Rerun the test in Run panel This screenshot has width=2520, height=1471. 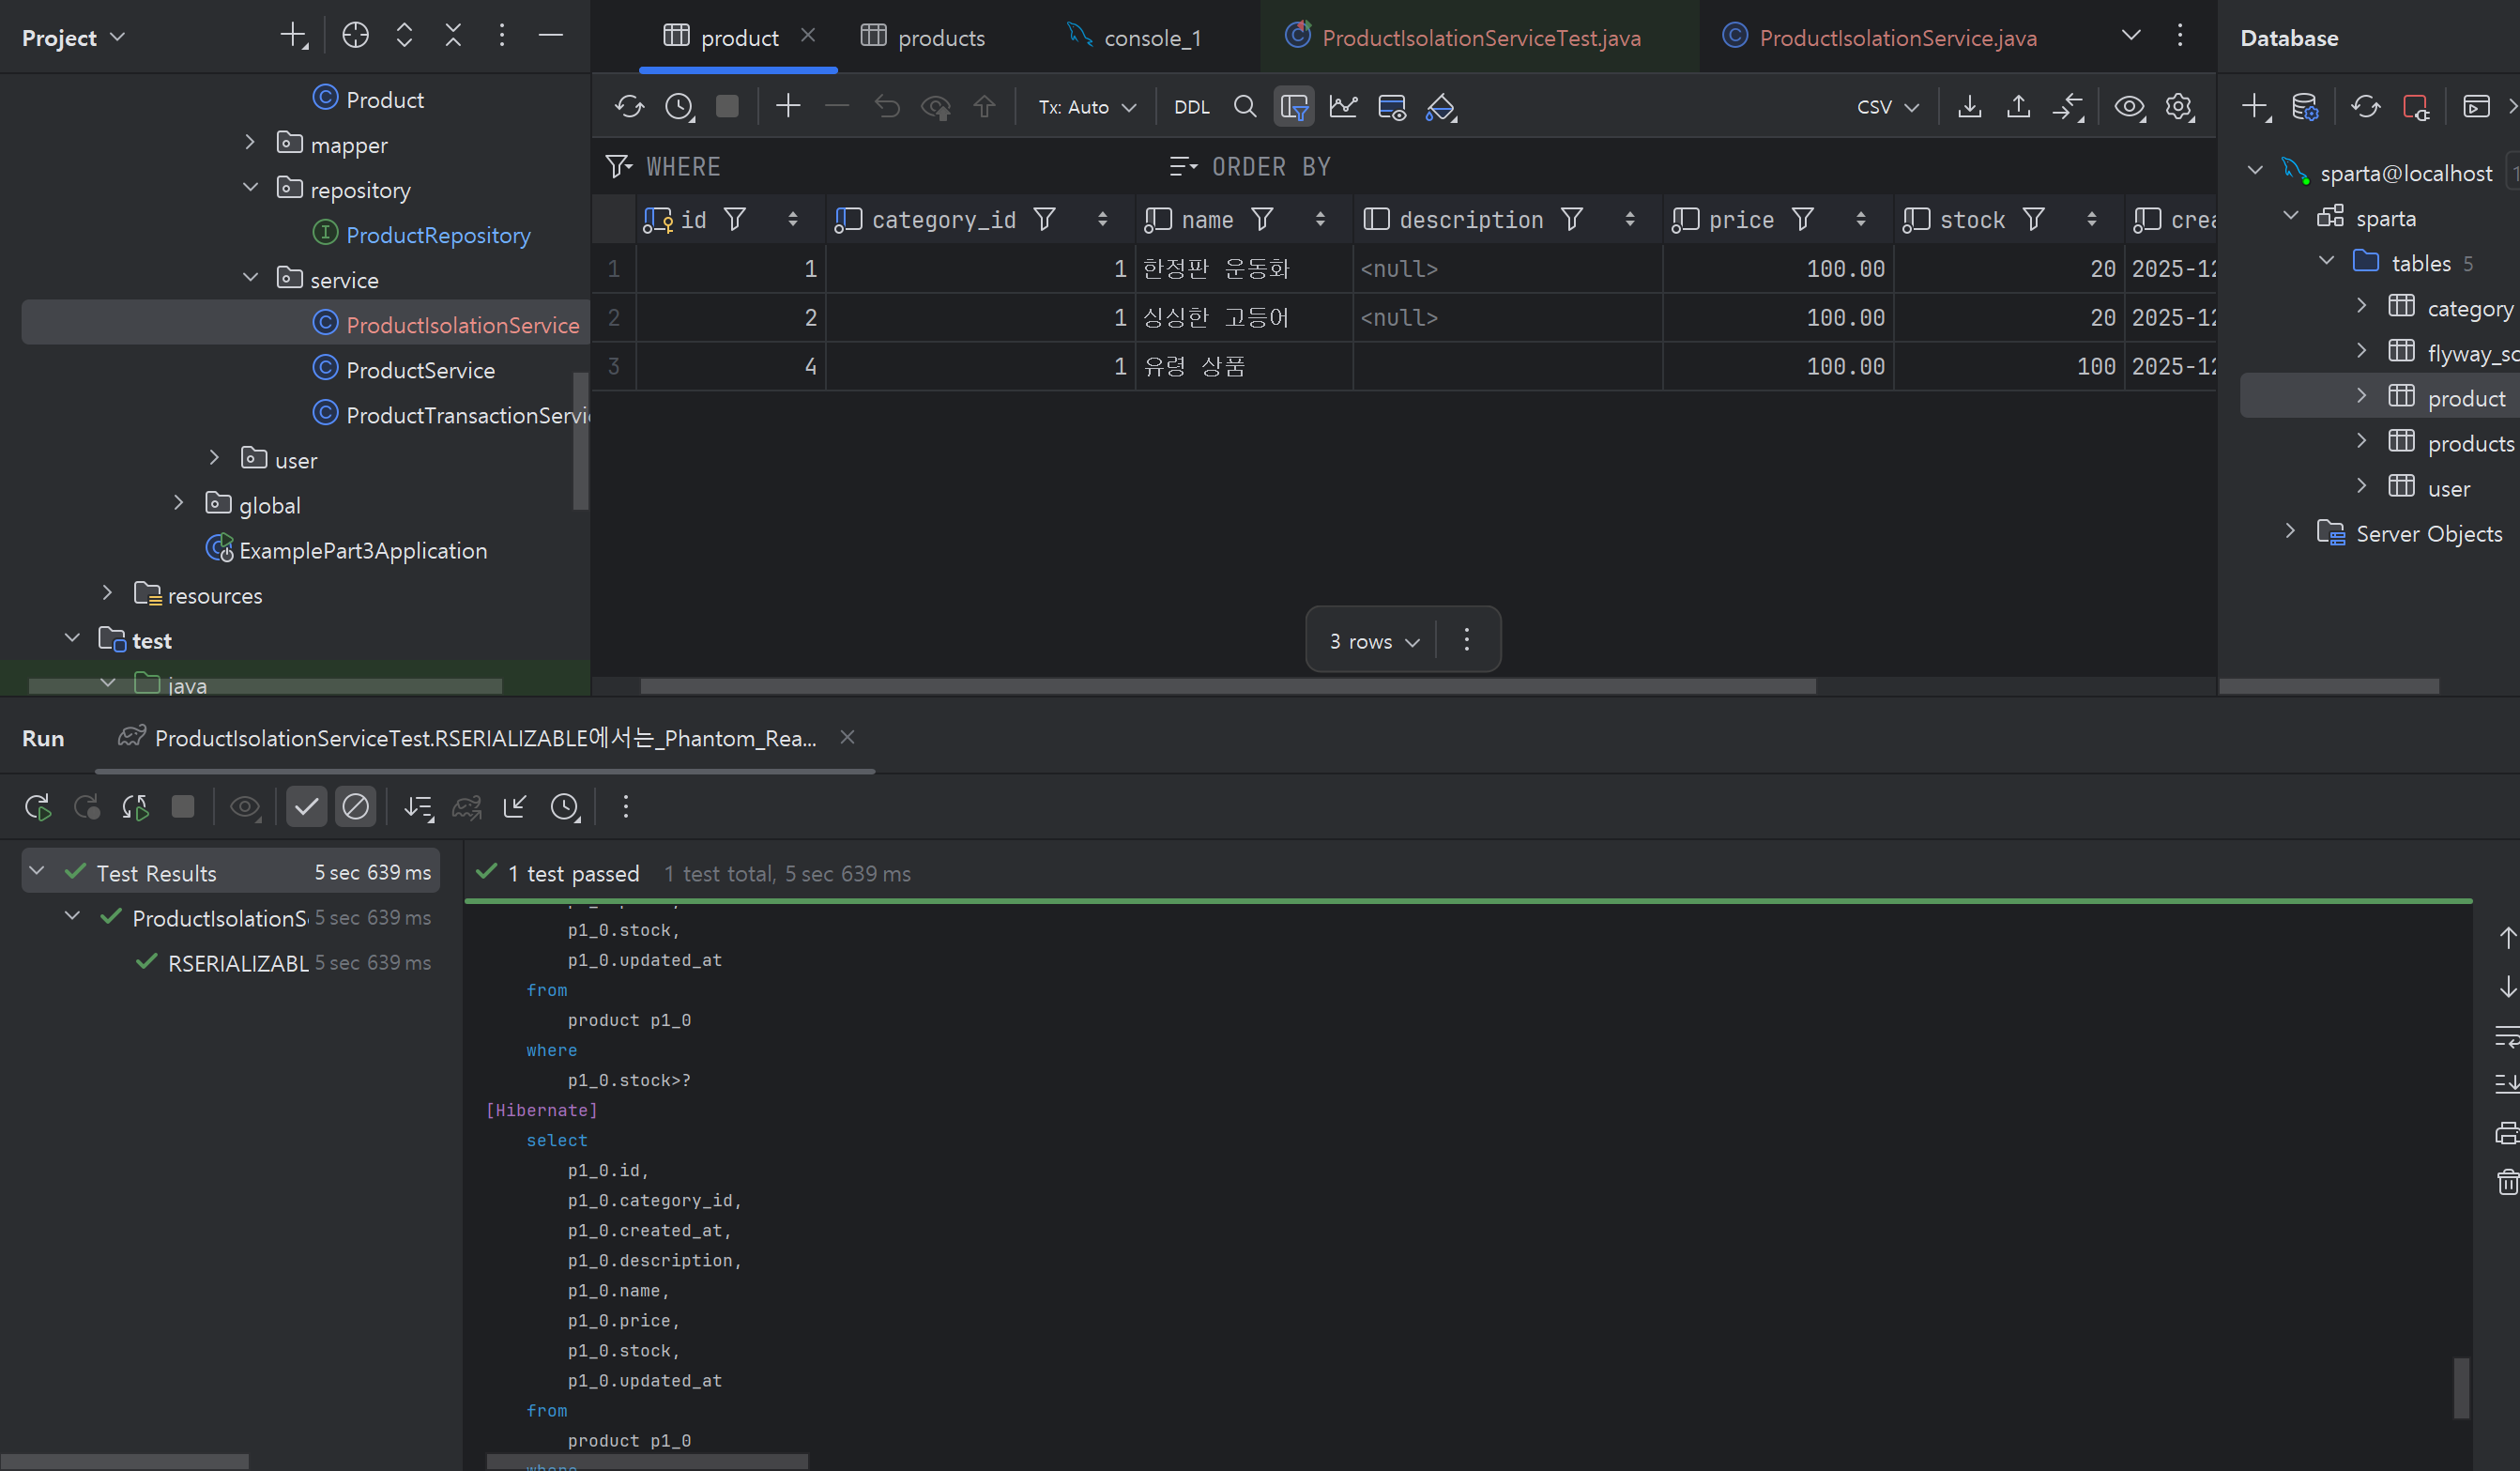tap(38, 807)
